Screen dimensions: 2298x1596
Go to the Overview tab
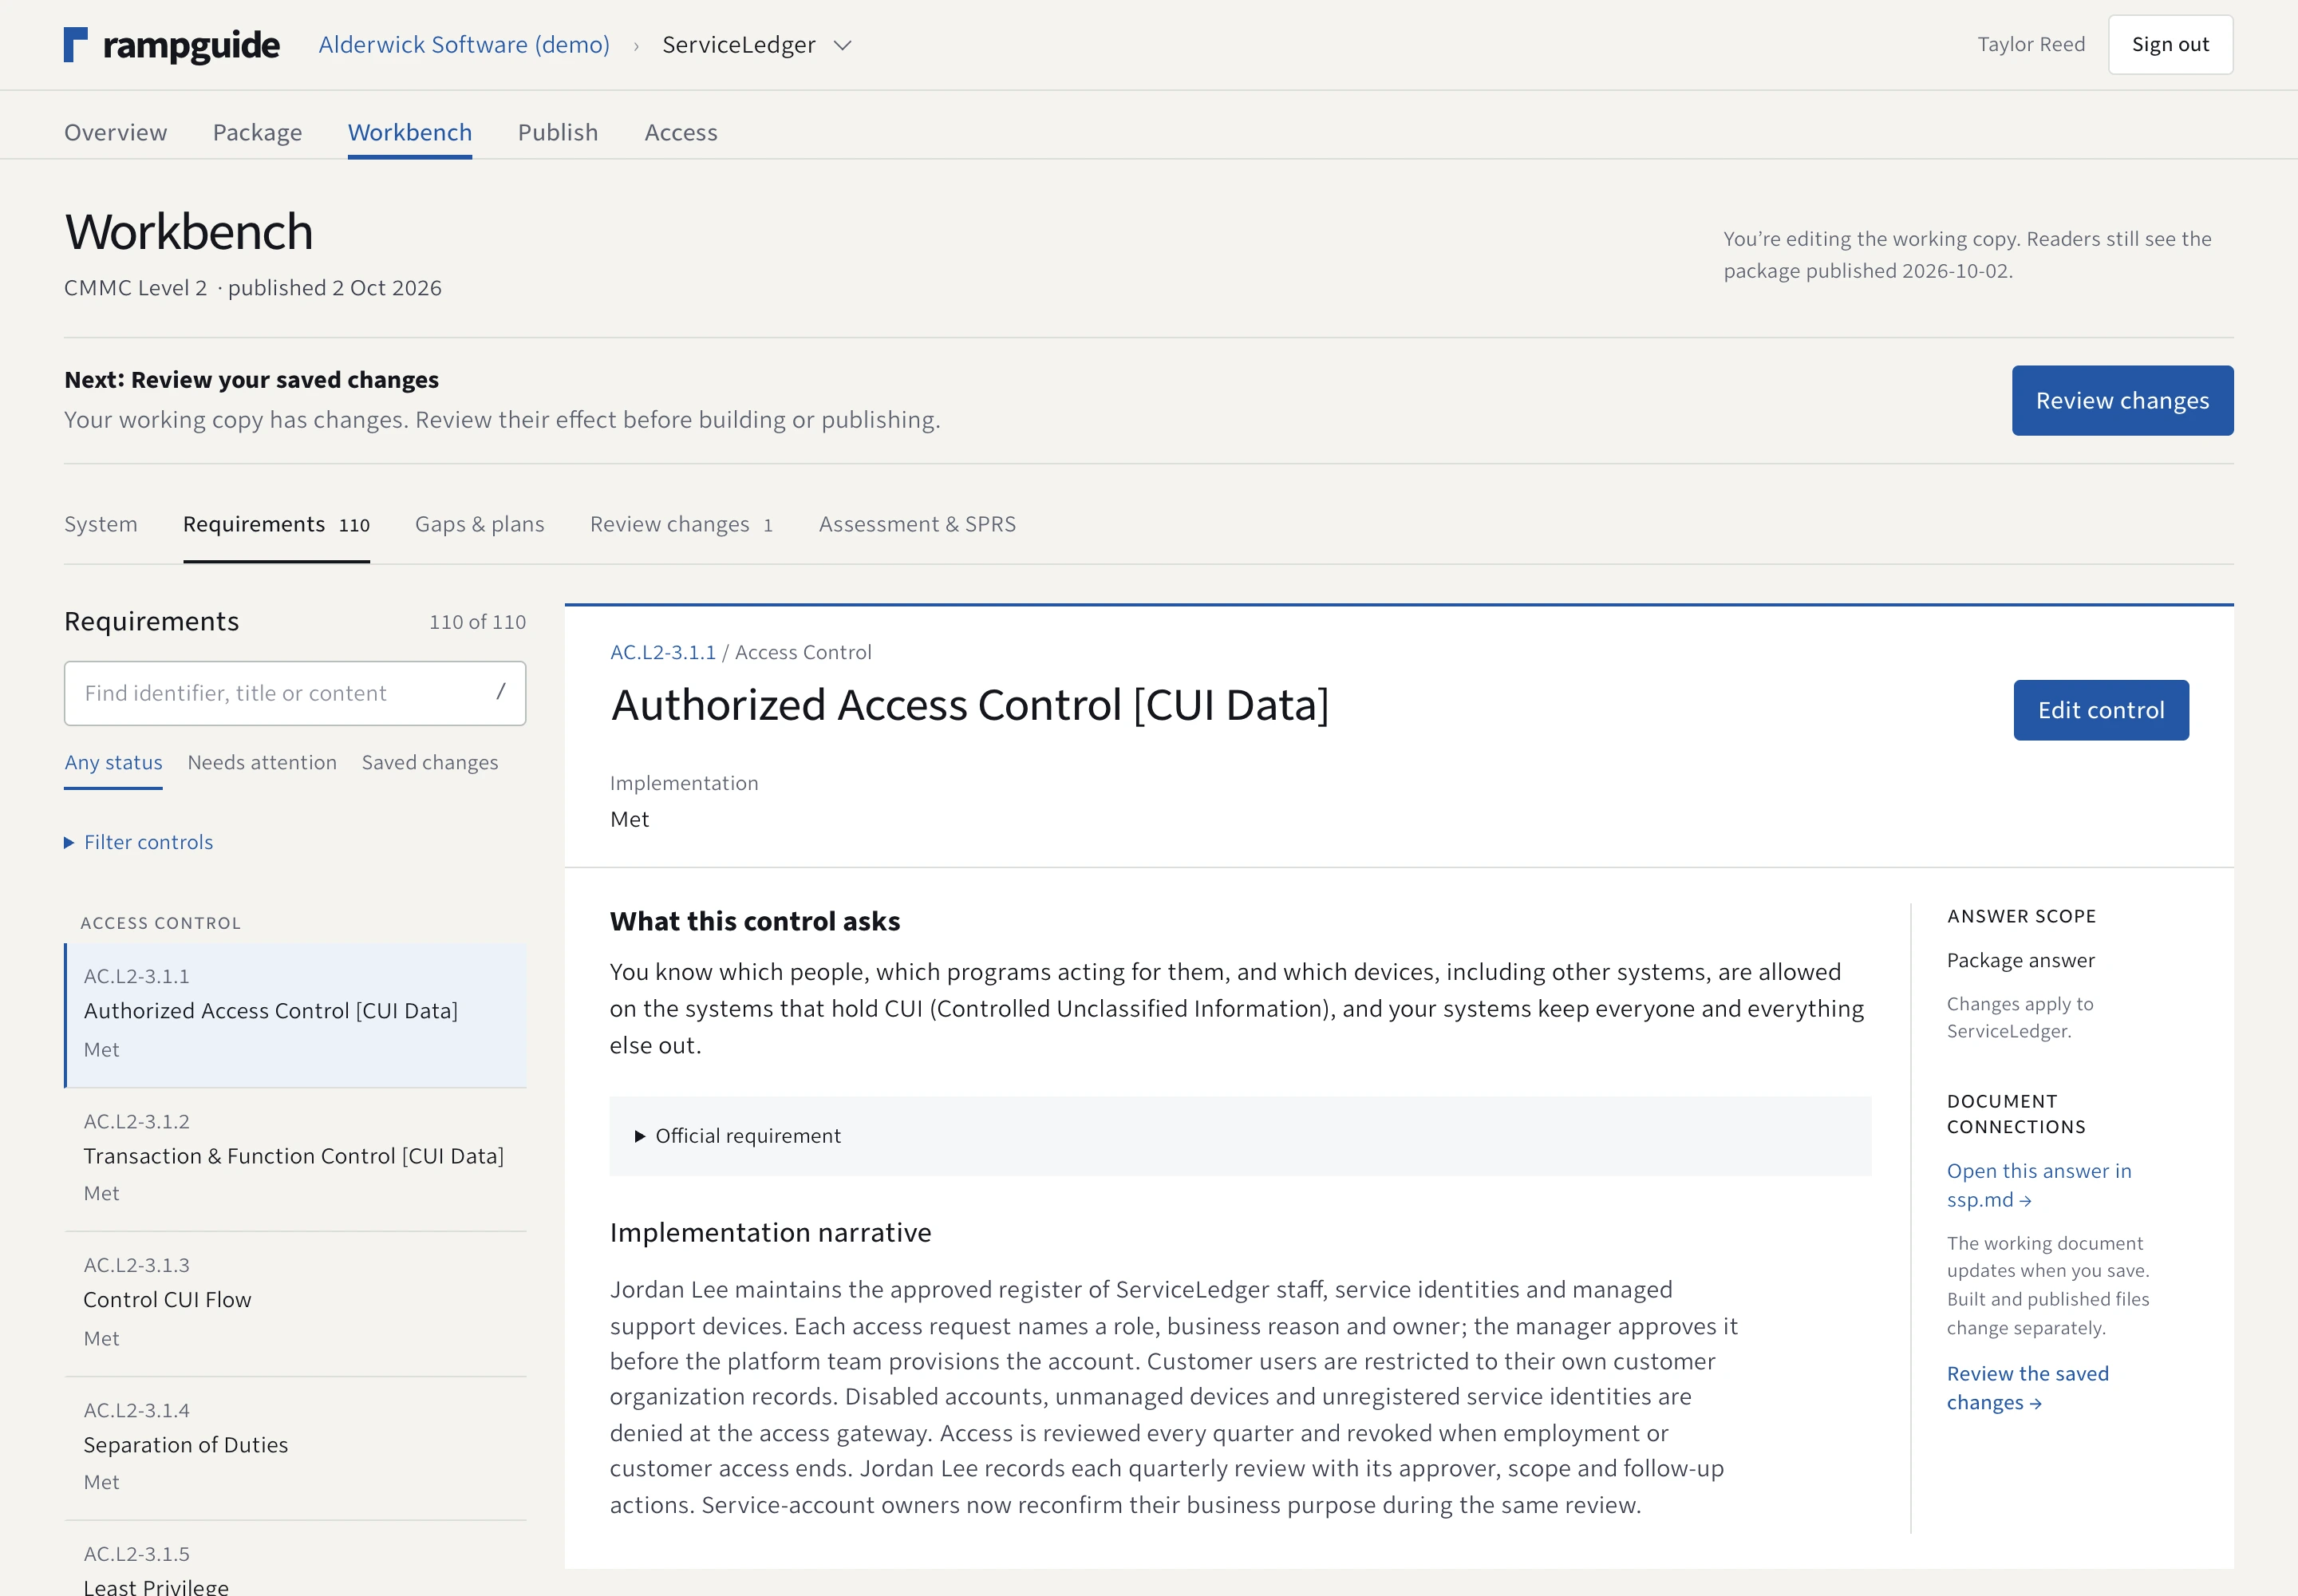point(116,132)
